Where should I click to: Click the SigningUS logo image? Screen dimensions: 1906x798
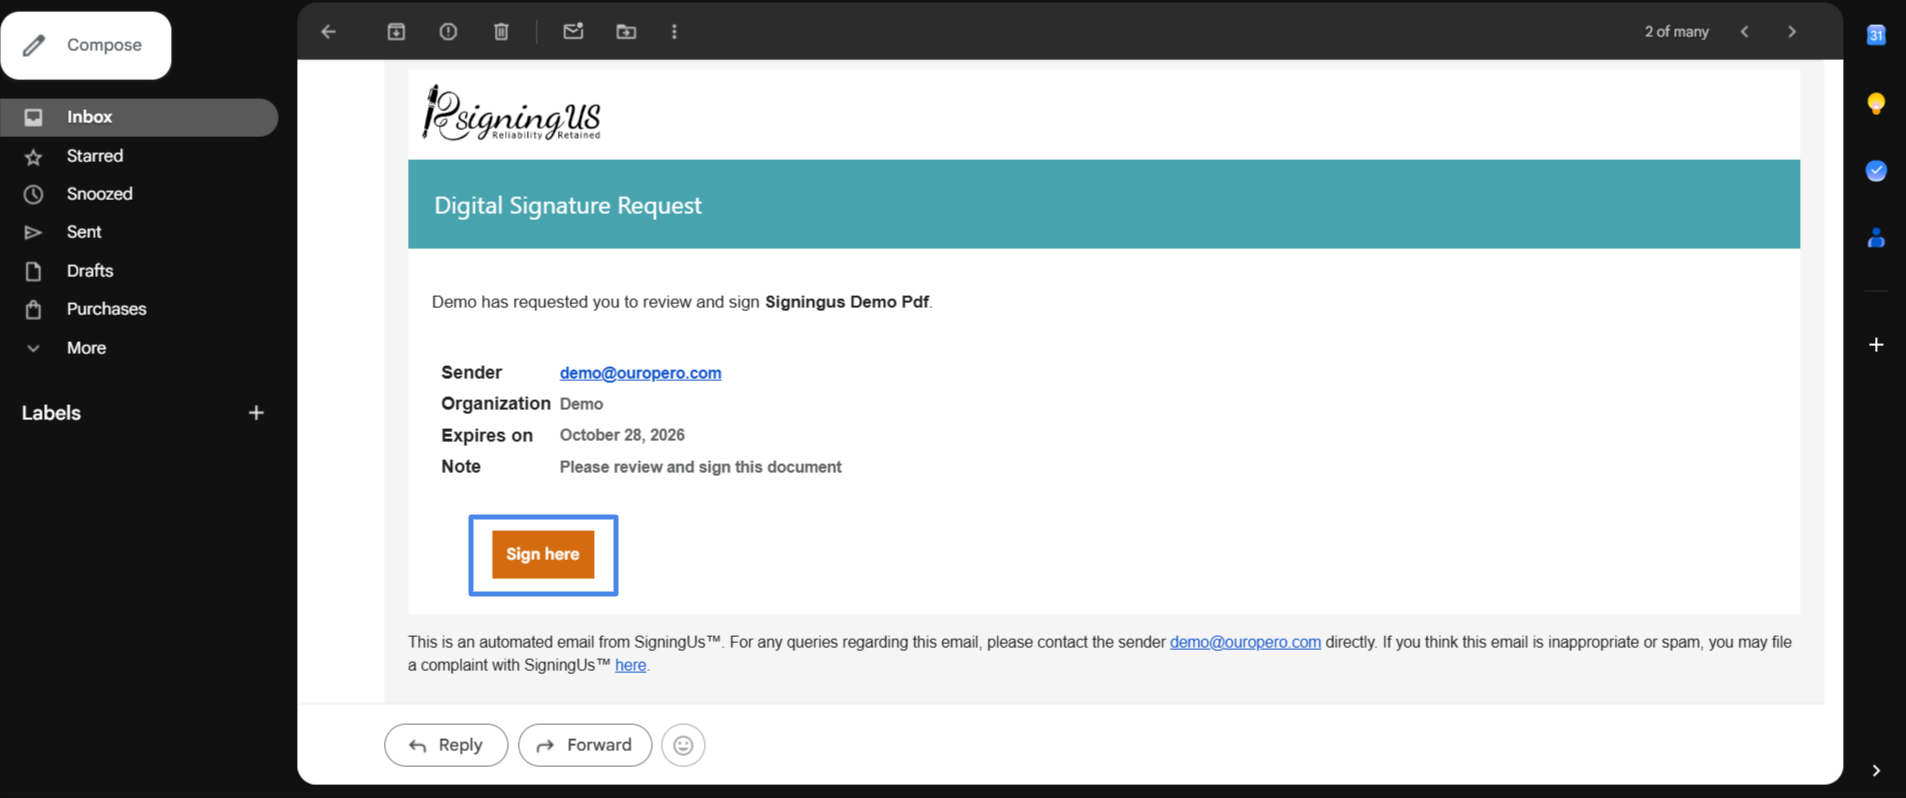pyautogui.click(x=511, y=113)
